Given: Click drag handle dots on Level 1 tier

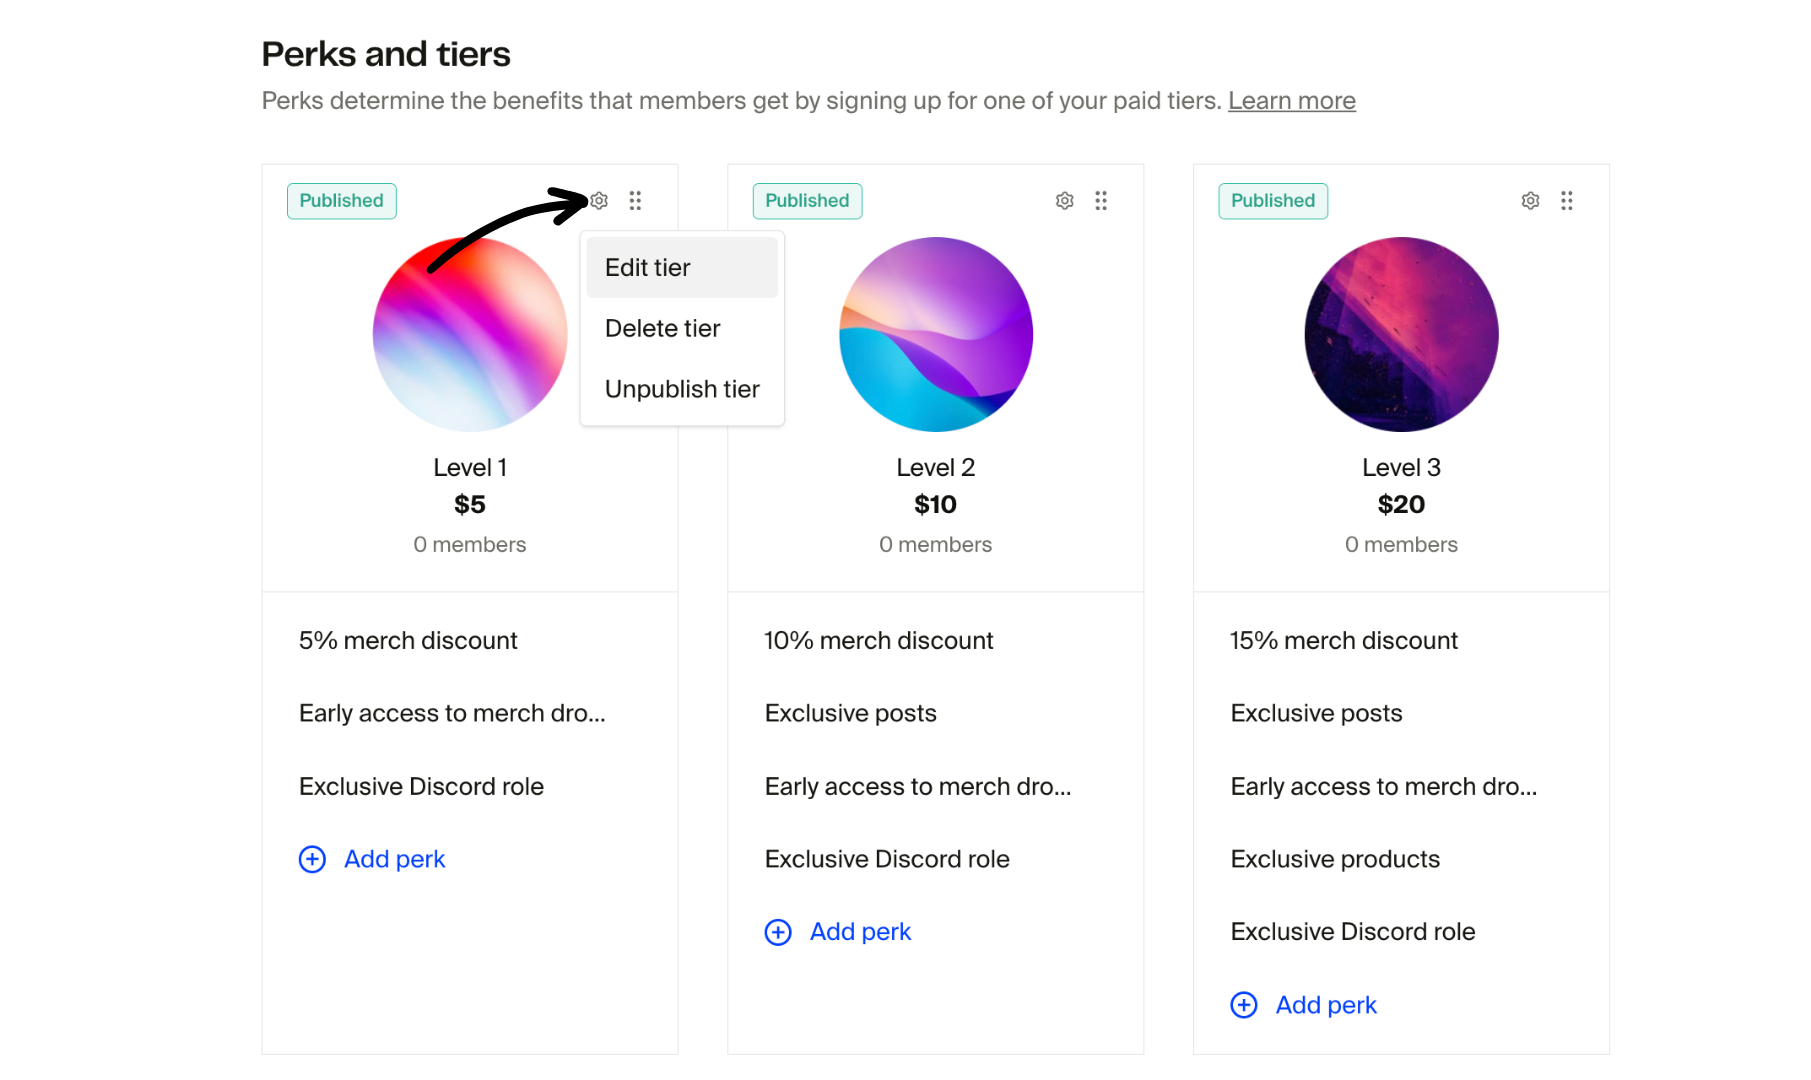Looking at the screenshot, I should 635,201.
